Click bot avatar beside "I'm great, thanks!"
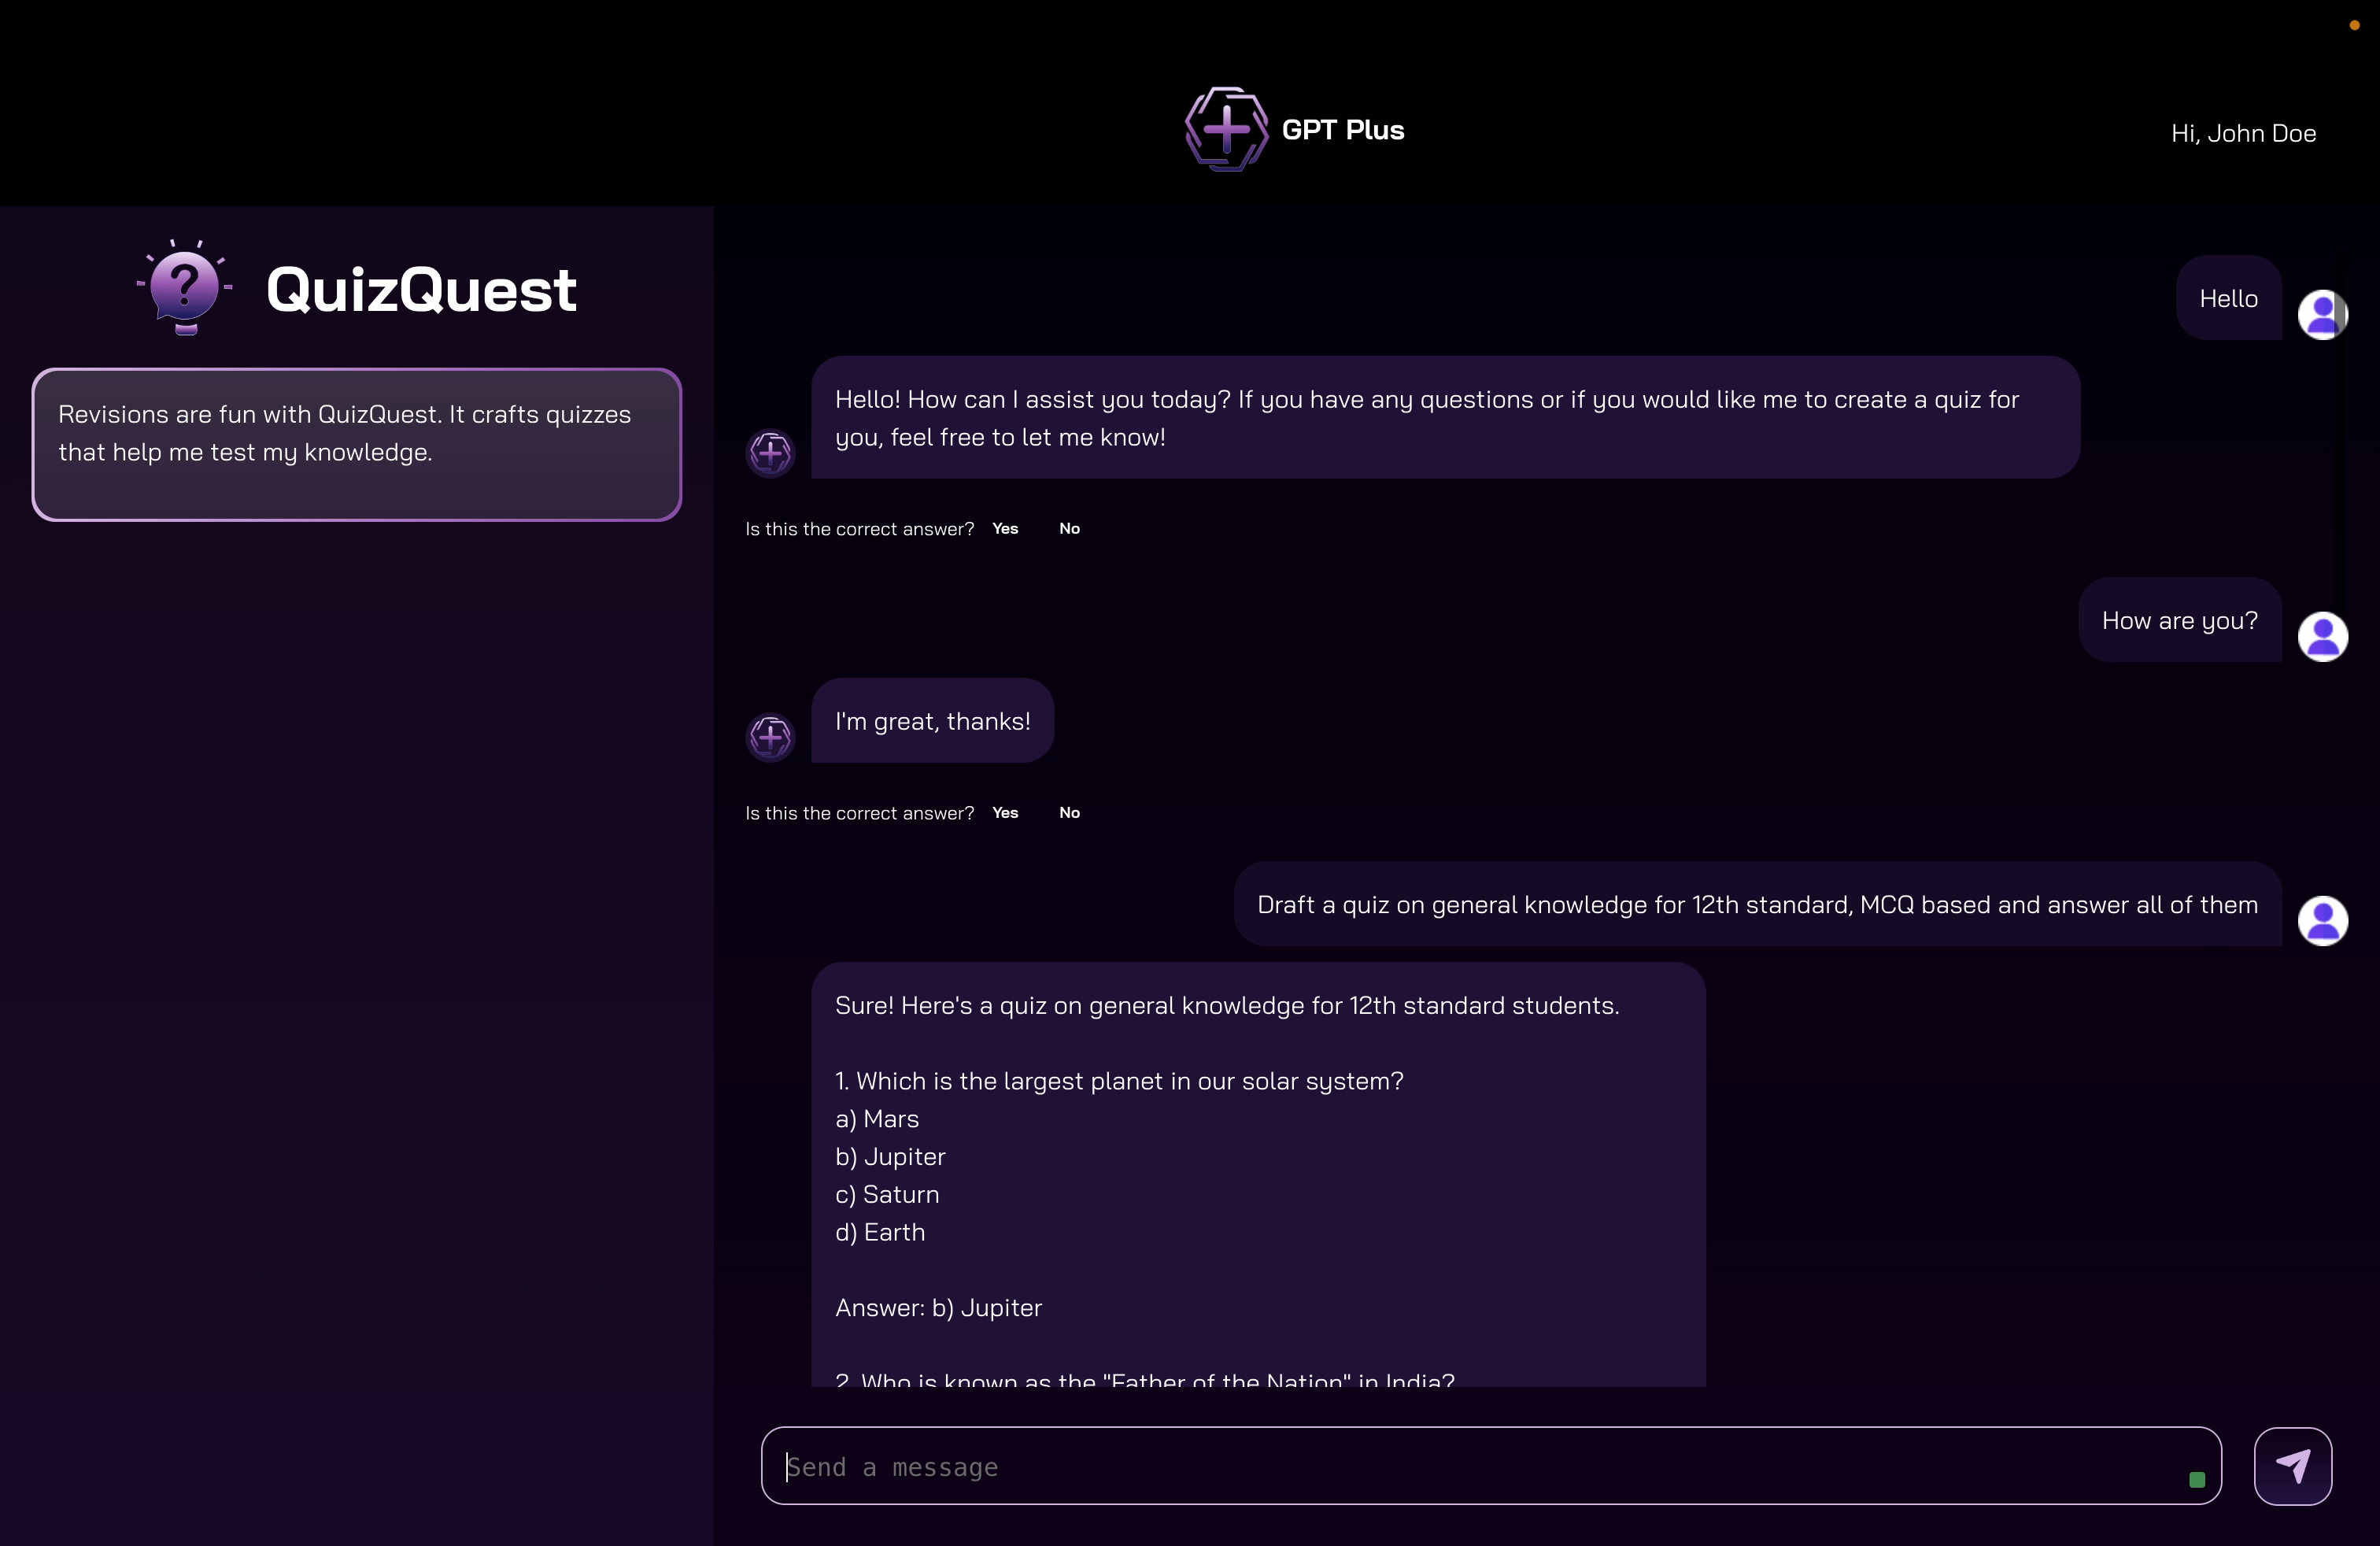This screenshot has width=2380, height=1546. coord(770,737)
